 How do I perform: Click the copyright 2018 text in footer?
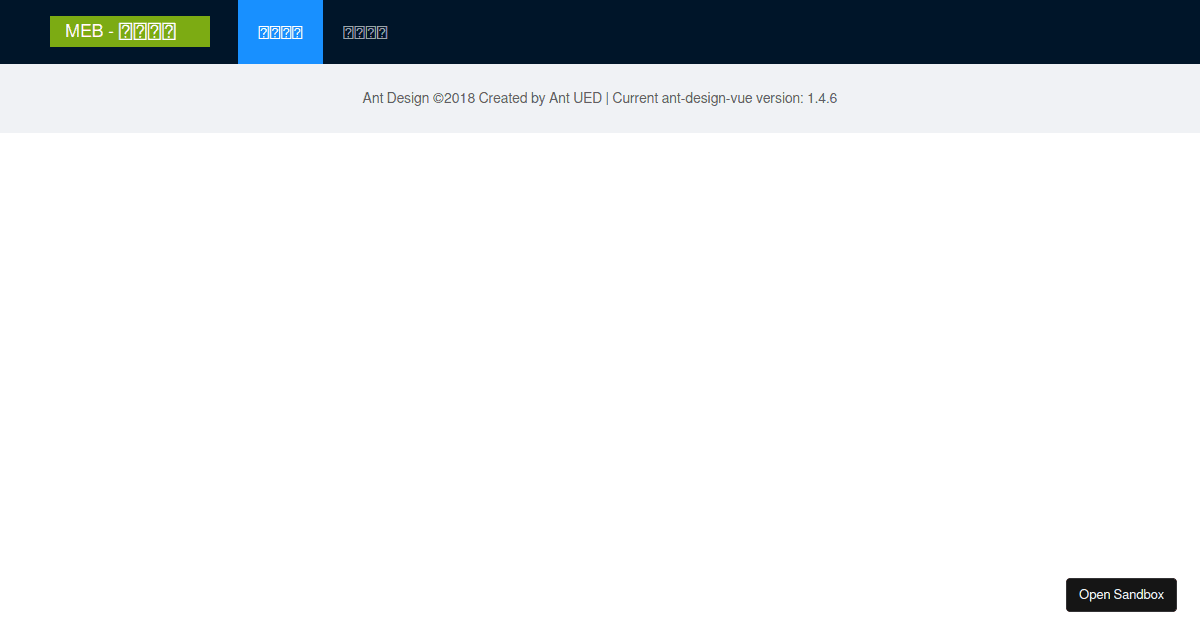click(x=459, y=98)
